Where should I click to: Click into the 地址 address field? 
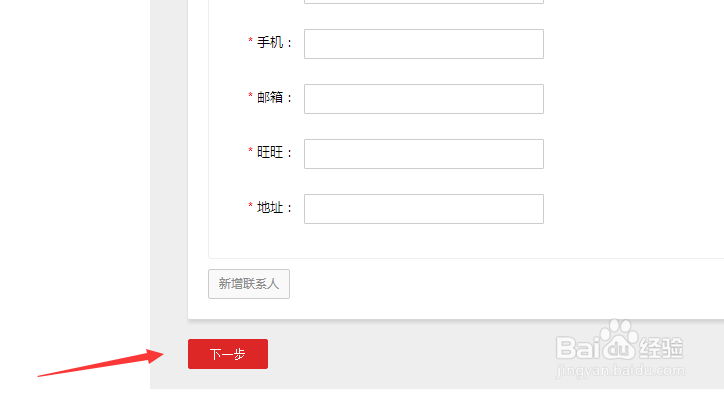[423, 209]
